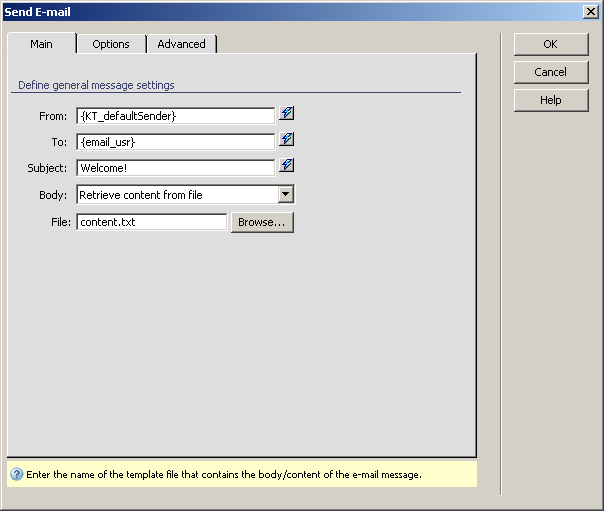Select the Subject field showing Welcome!

(175, 167)
